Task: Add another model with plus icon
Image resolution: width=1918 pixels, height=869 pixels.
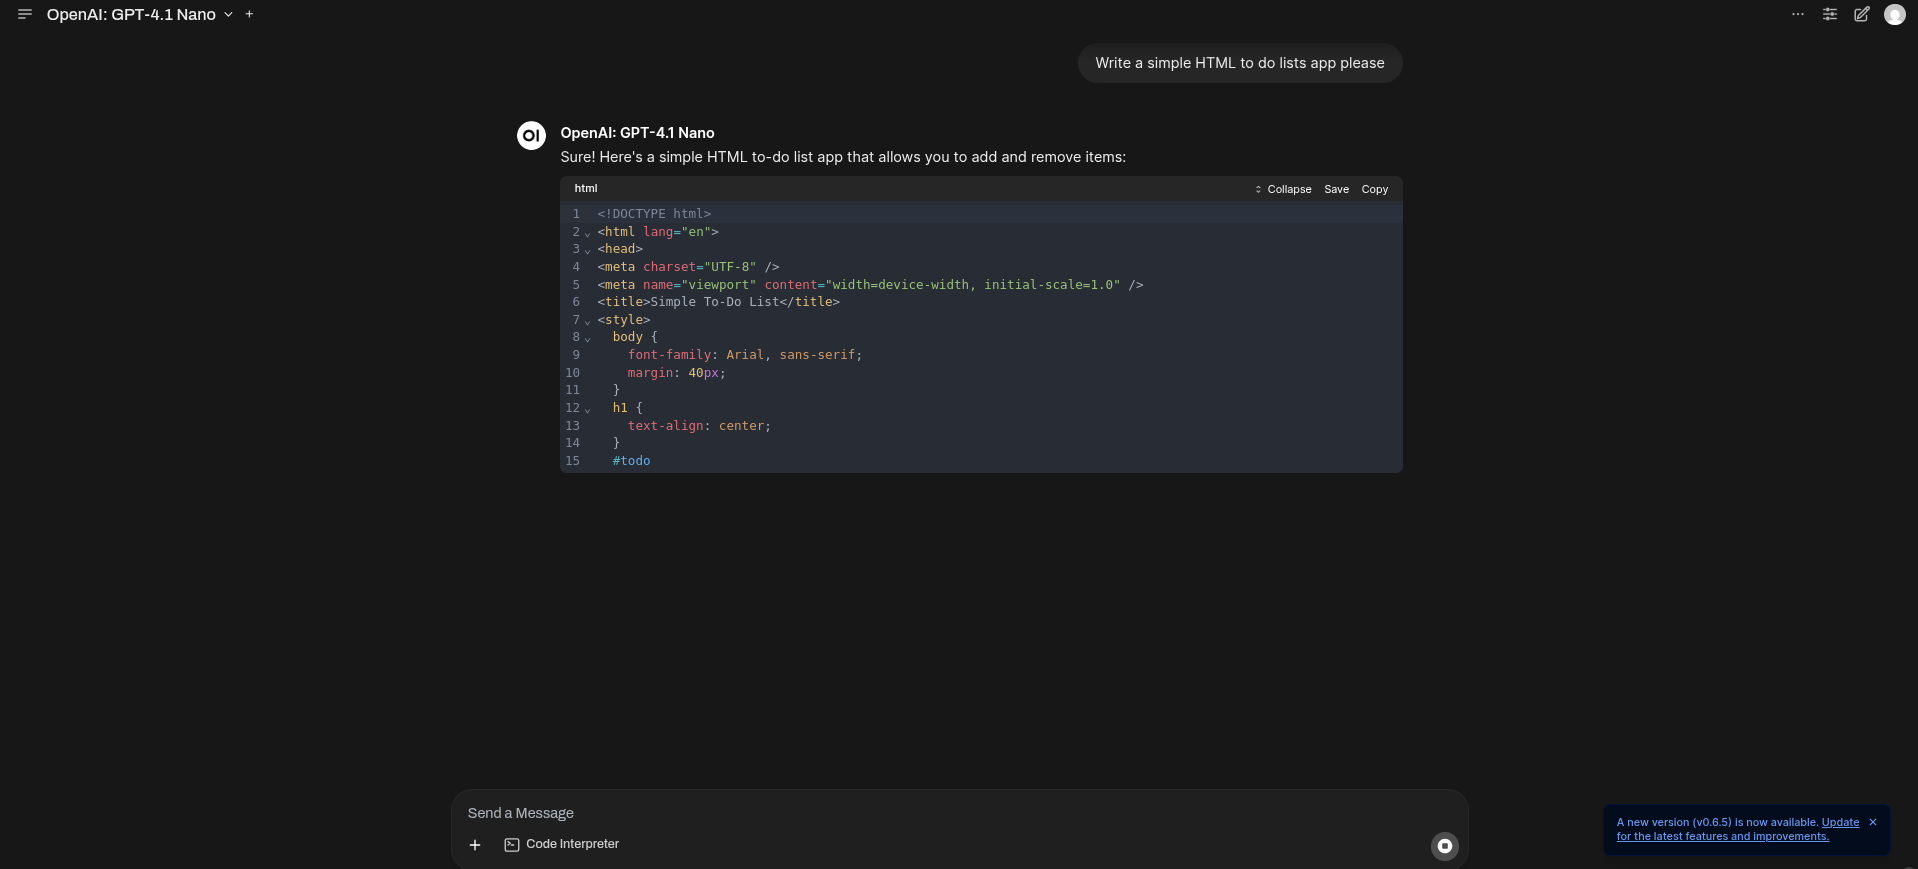Action: coord(249,14)
